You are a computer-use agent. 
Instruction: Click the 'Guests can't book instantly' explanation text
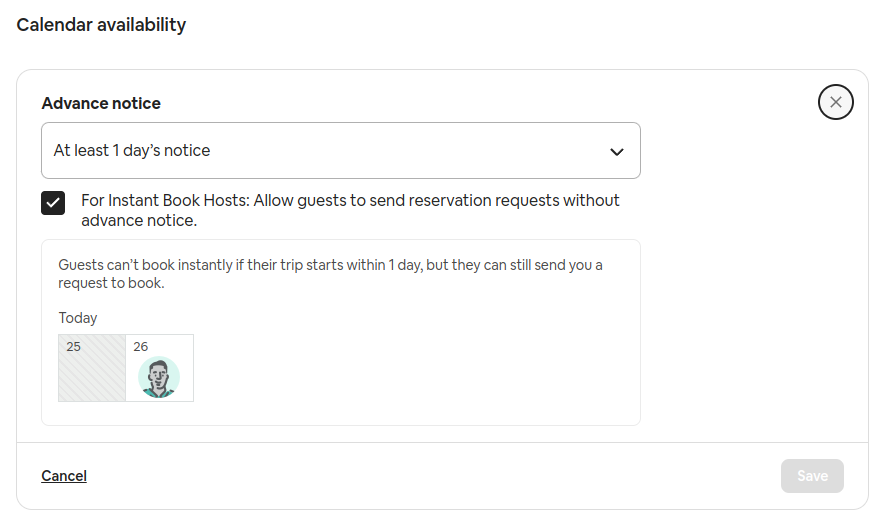click(x=330, y=274)
